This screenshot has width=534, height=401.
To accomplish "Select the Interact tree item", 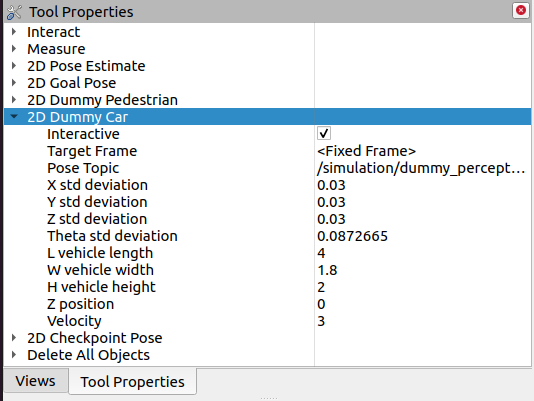I will 53,32.
